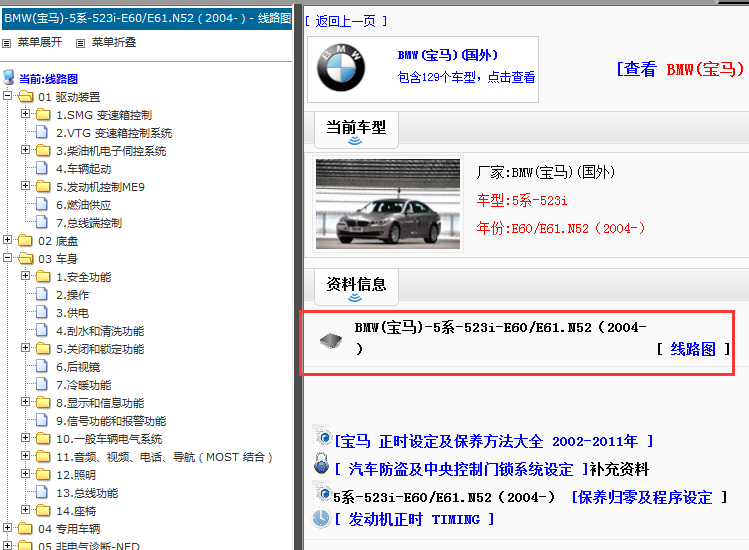Click the BMW roundel logo icon
Viewport: 749px width, 550px height.
tap(341, 68)
